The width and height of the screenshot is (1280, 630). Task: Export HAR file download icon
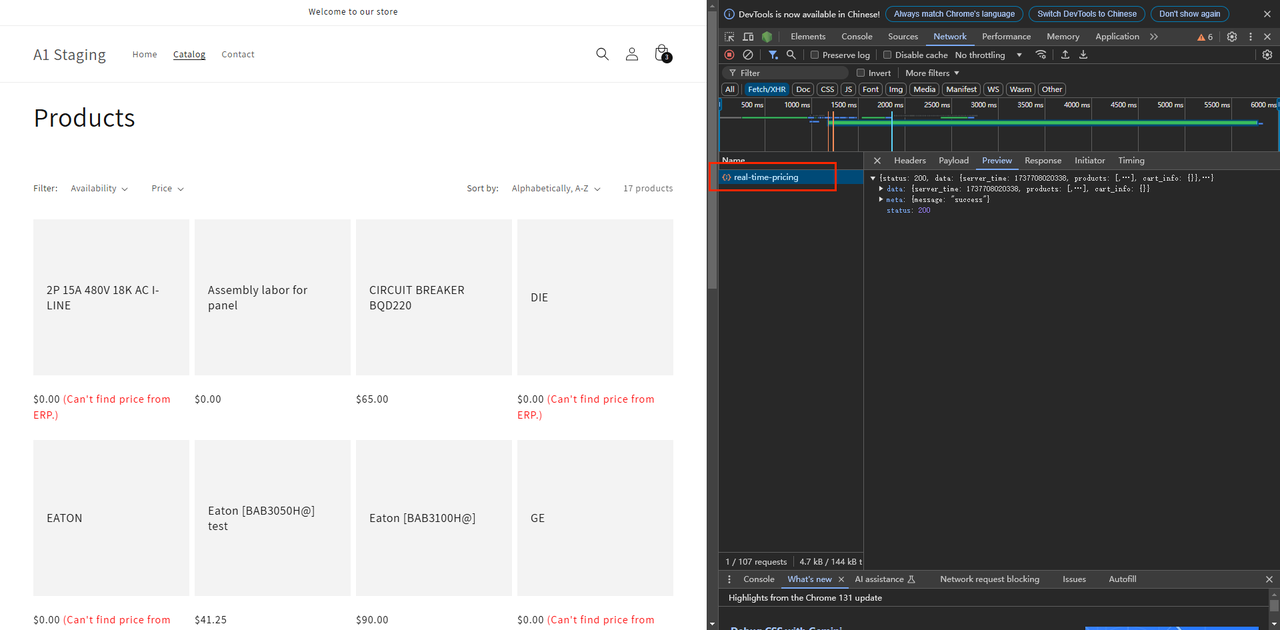click(1083, 55)
